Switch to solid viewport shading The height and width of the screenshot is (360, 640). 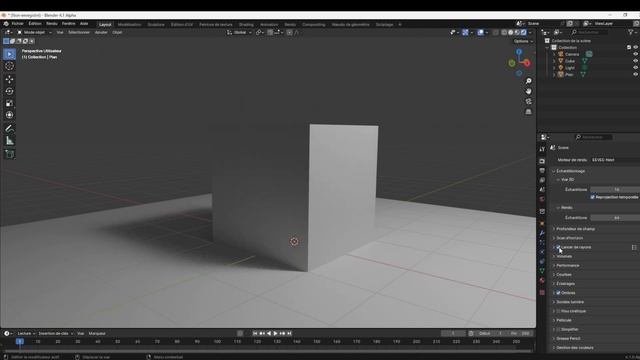511,32
